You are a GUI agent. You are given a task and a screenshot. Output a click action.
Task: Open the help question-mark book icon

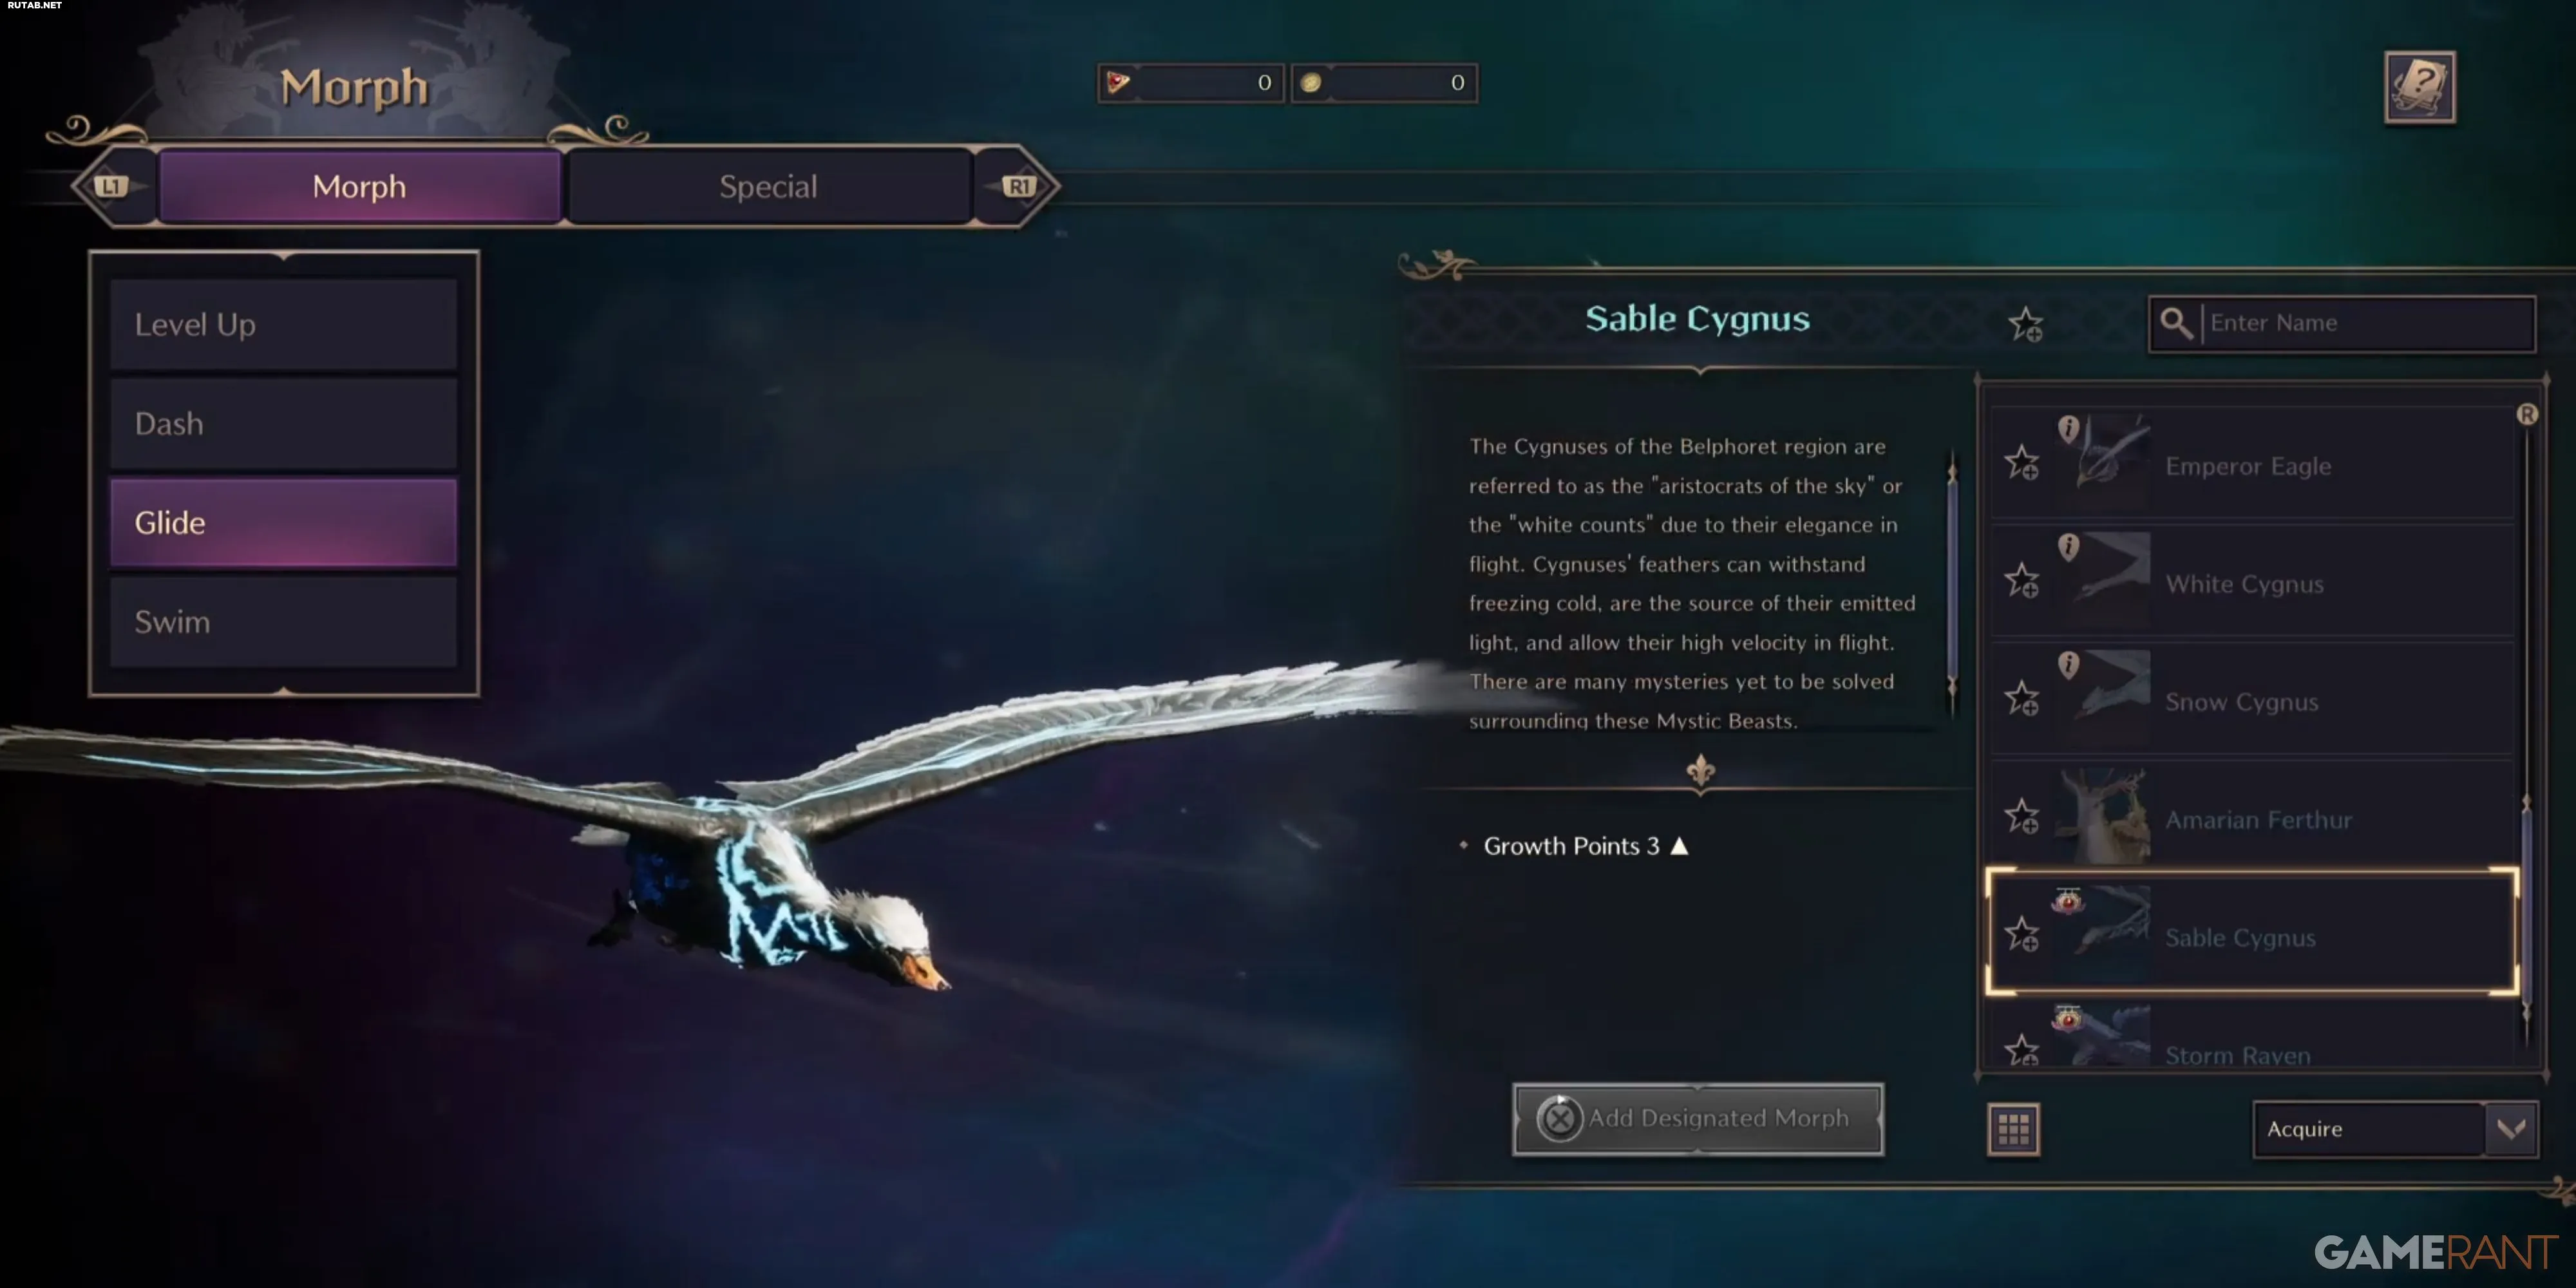(2419, 87)
